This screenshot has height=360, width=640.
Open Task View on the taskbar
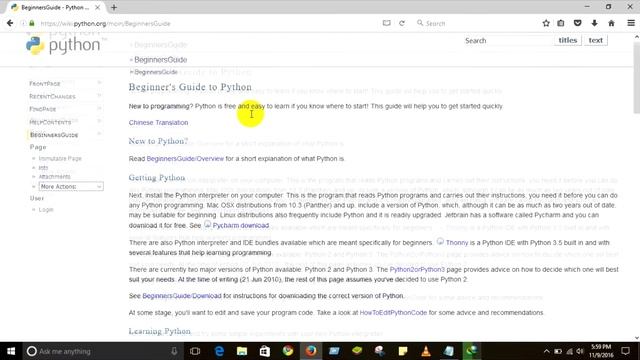(195, 351)
